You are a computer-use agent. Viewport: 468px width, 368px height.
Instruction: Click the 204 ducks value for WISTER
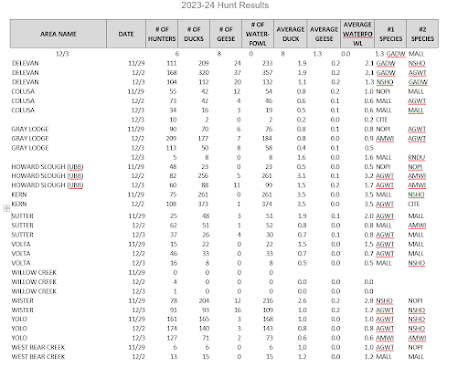[x=204, y=301]
